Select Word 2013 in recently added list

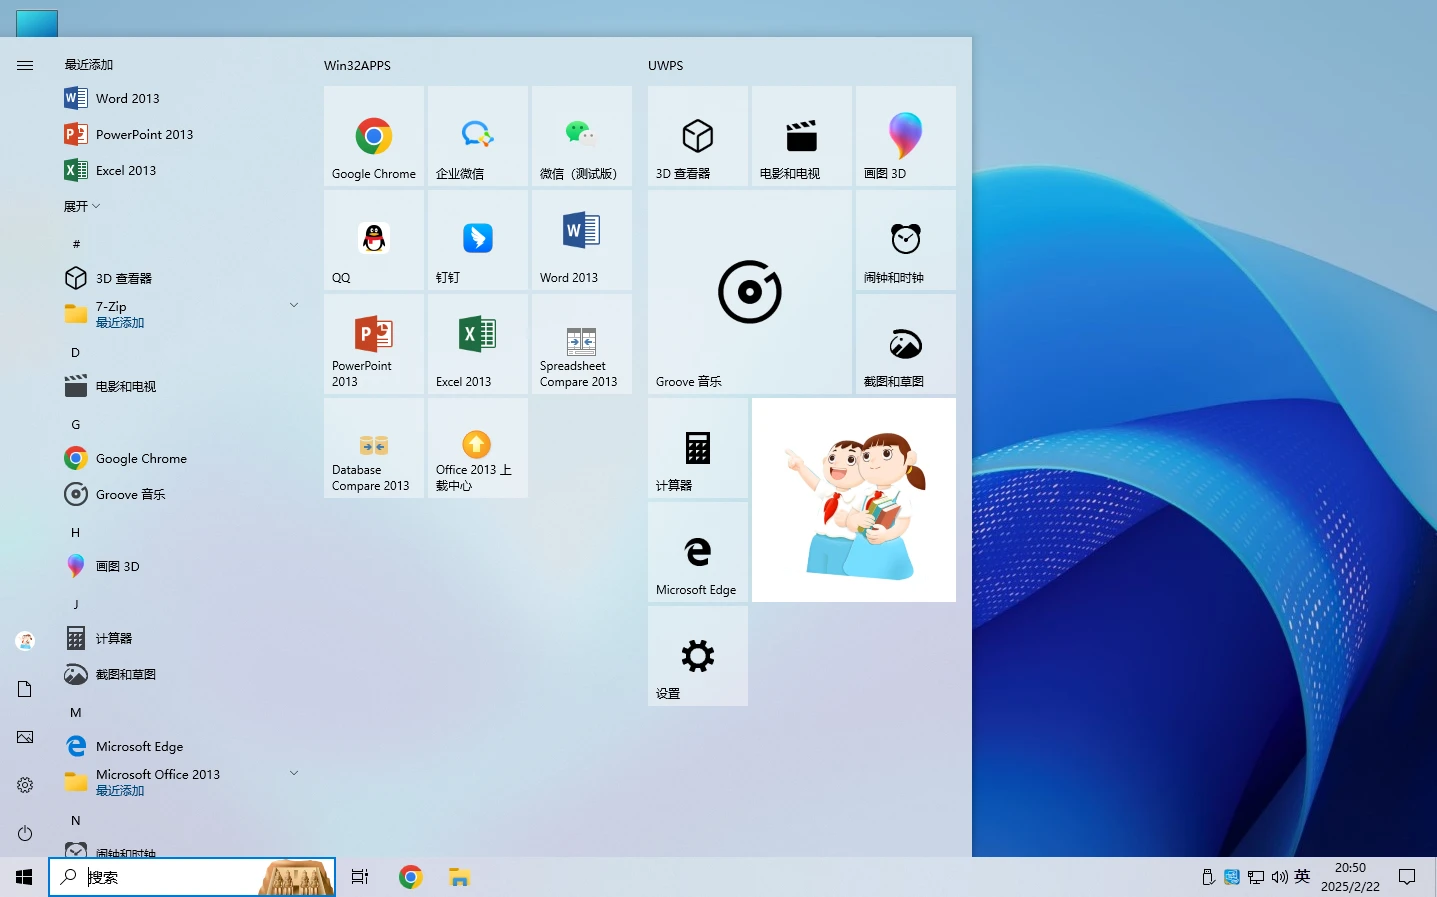(x=127, y=98)
